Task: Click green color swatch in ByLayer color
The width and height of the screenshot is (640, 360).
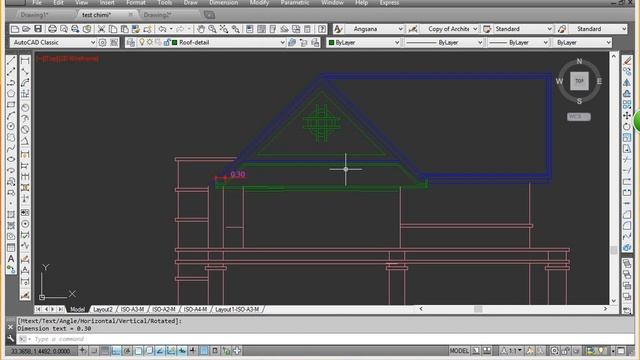Action: pyautogui.click(x=331, y=42)
